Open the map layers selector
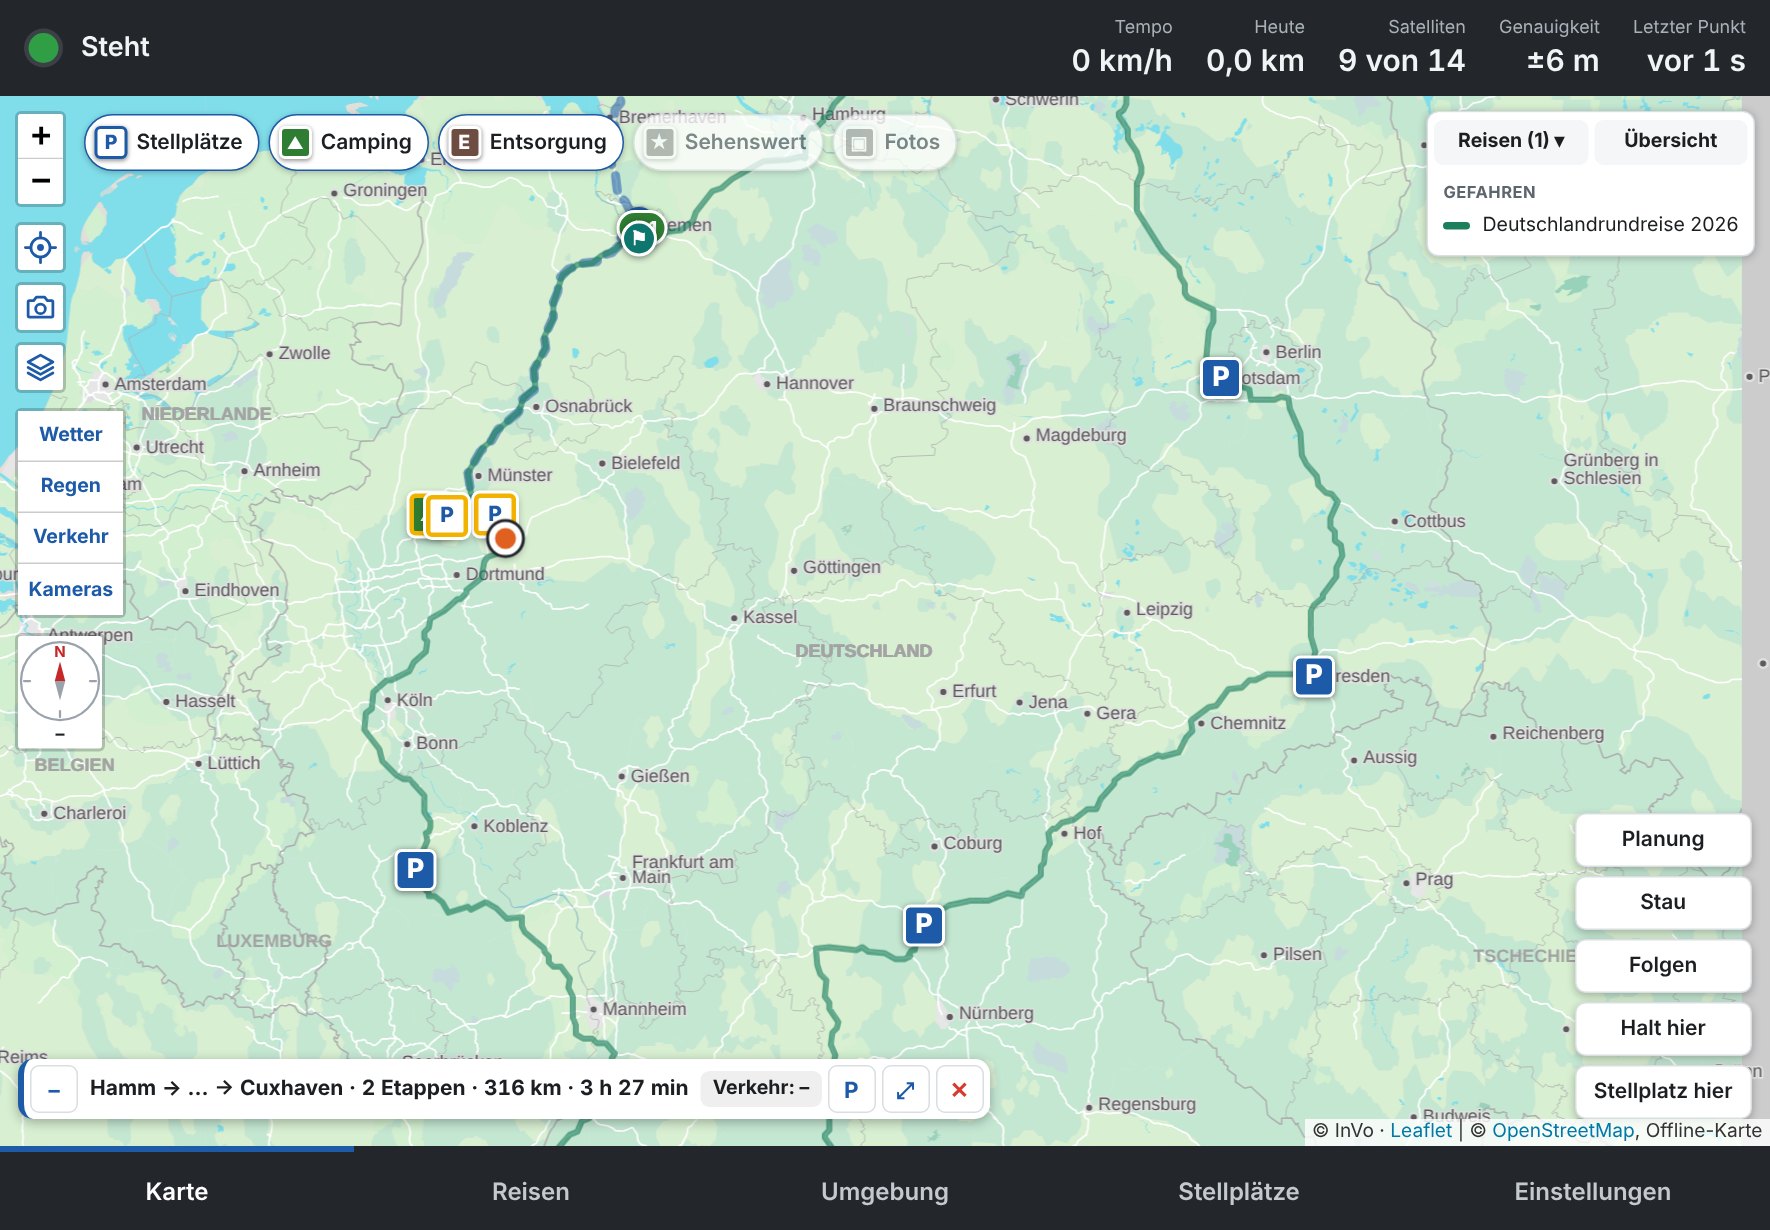The image size is (1770, 1230). click(x=41, y=368)
